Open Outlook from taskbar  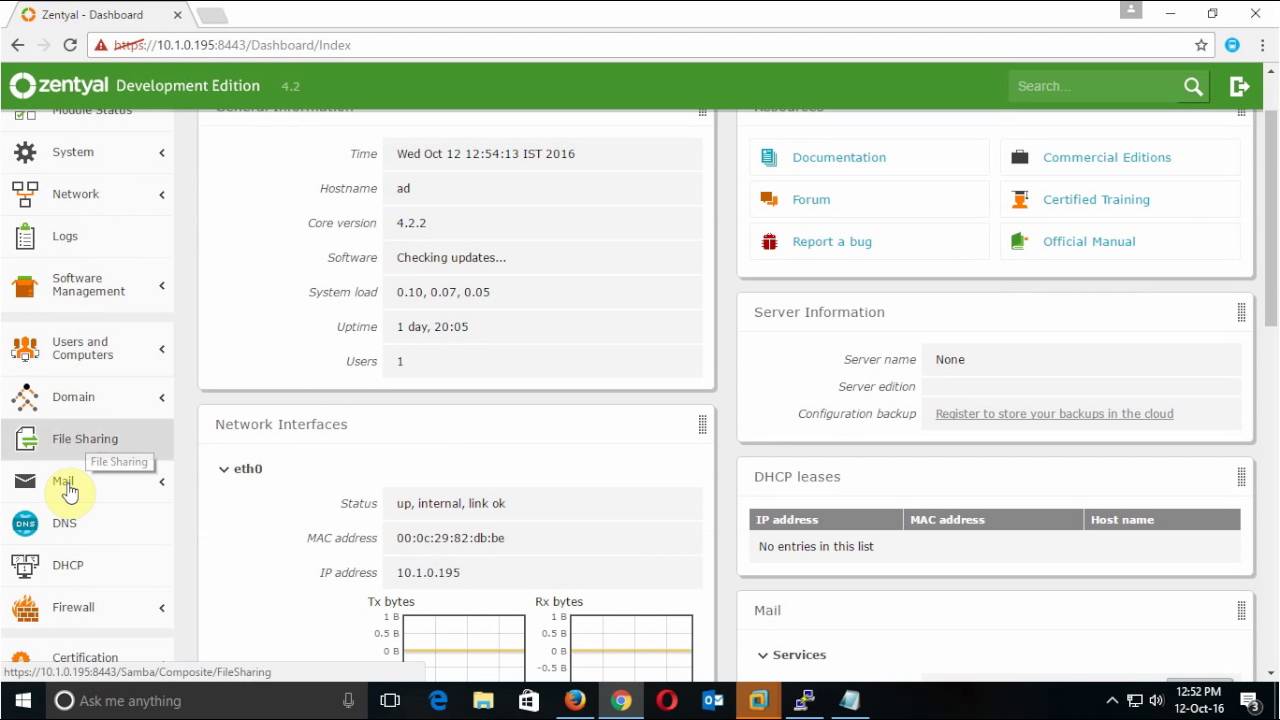click(713, 700)
